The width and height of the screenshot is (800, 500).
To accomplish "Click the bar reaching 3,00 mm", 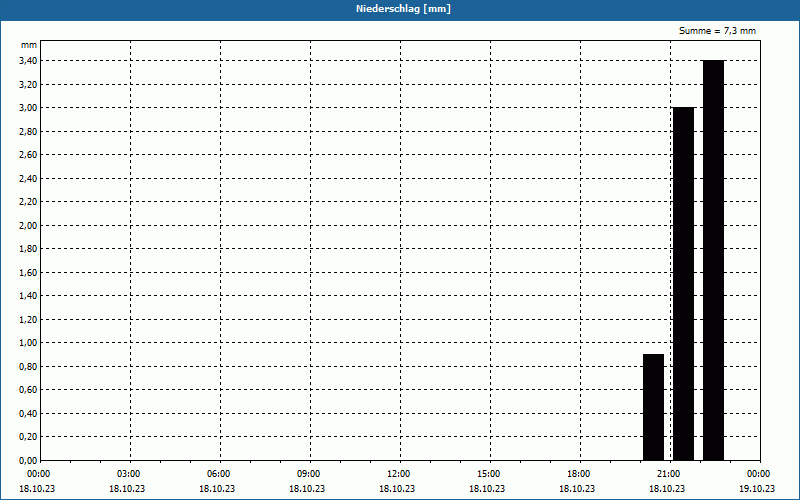I will [x=684, y=284].
